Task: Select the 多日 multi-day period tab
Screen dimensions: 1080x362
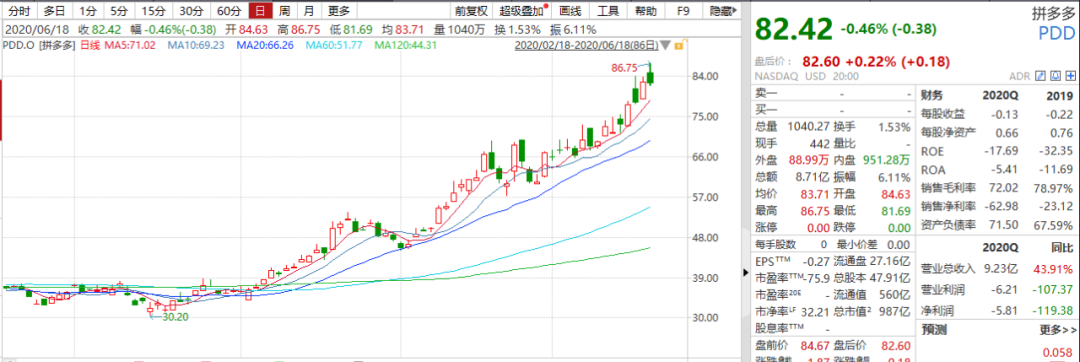Action: tap(55, 11)
